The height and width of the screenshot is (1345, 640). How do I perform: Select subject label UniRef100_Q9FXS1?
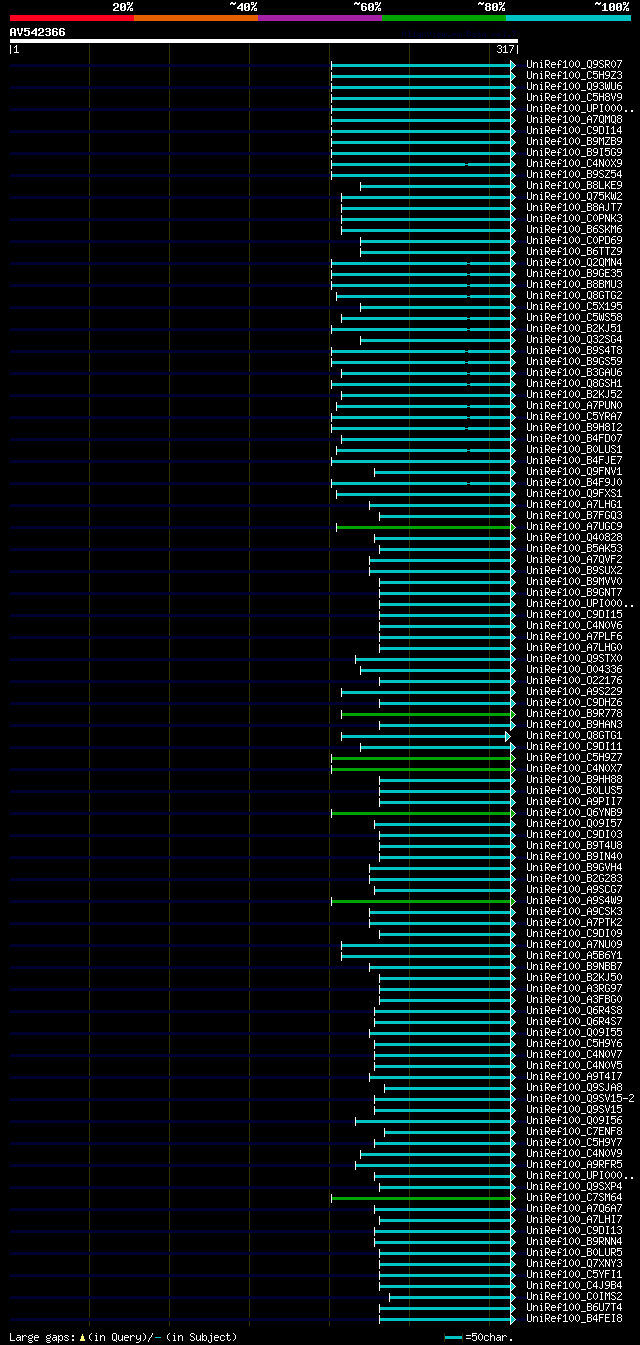pyautogui.click(x=573, y=494)
